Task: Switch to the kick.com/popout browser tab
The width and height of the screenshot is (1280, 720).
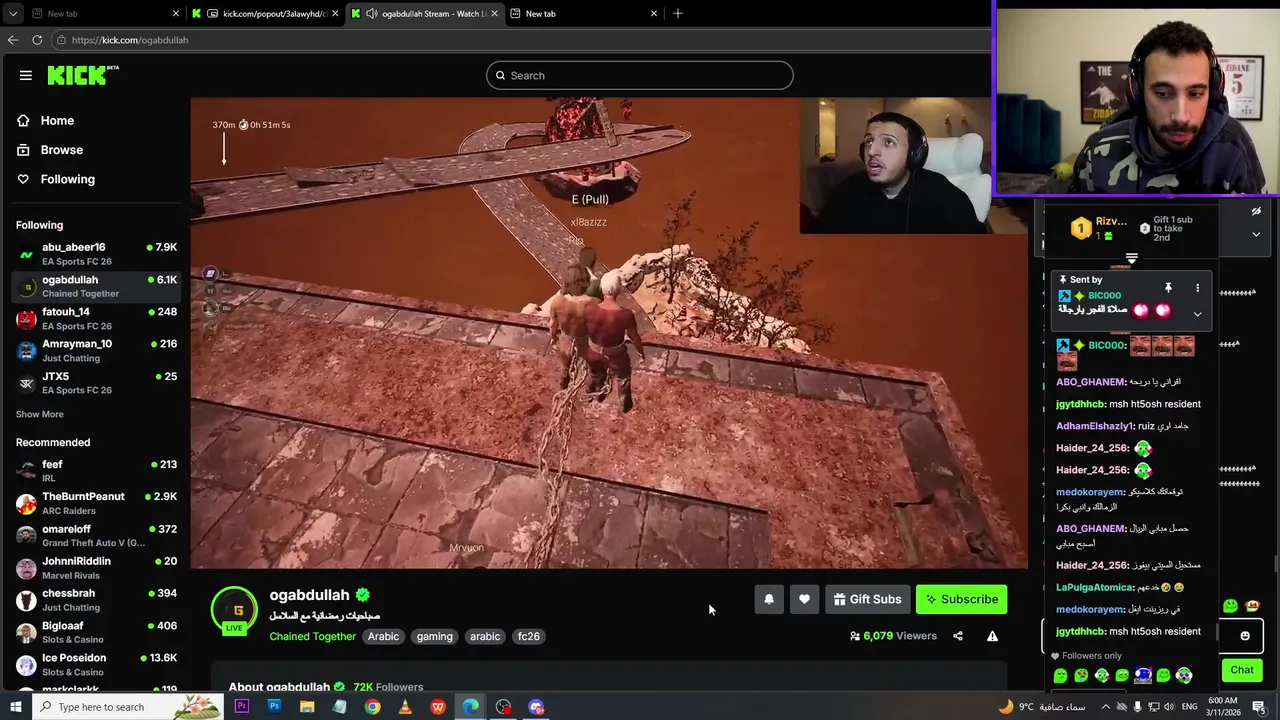Action: (265, 13)
